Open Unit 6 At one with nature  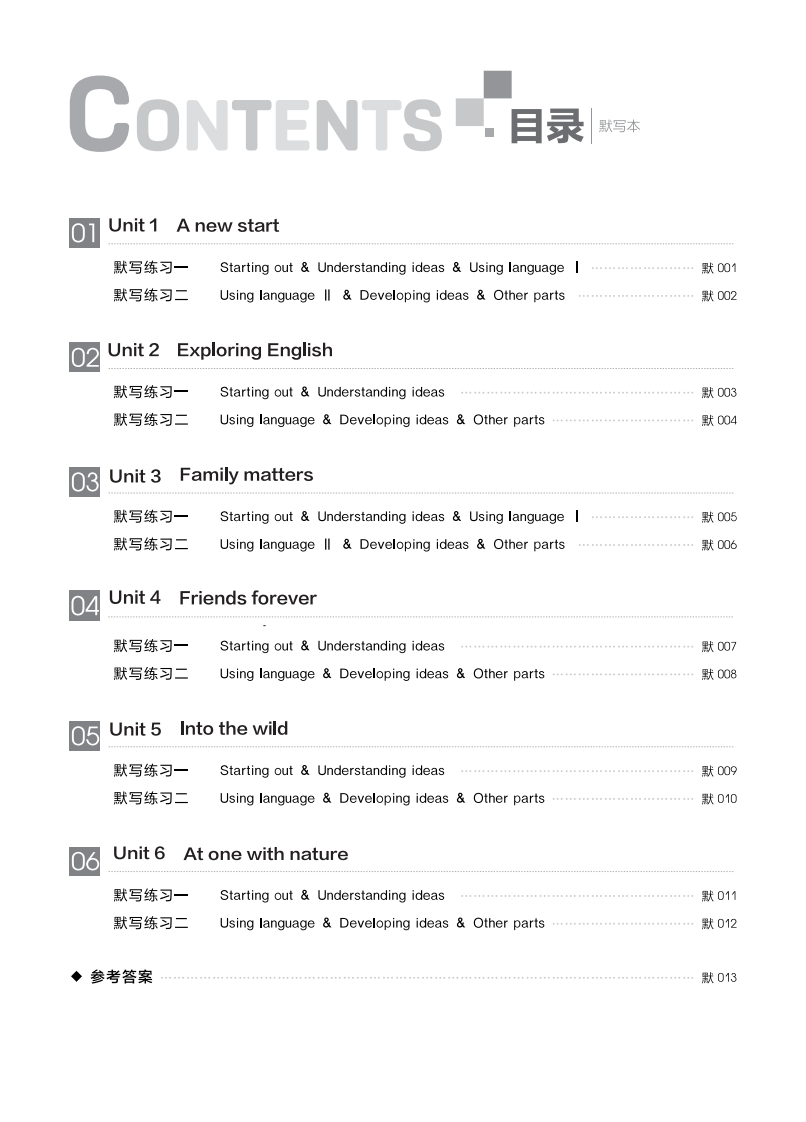tap(231, 854)
